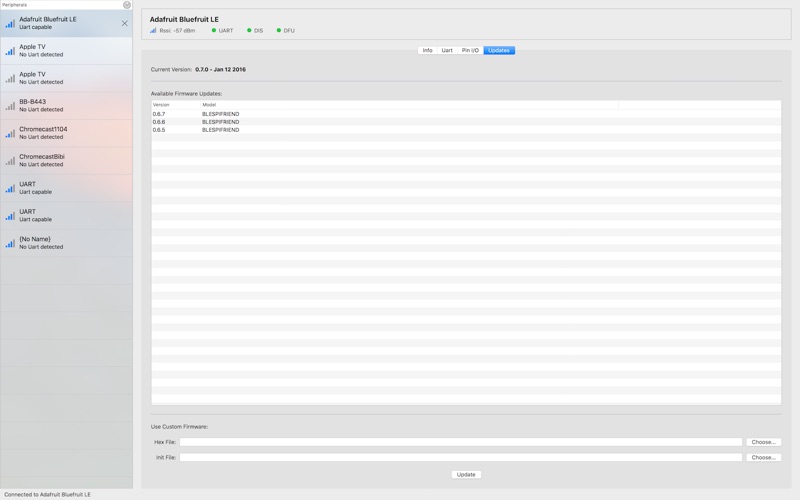Open the Peripherals filter dropdown icon
The height and width of the screenshot is (500, 800).
pyautogui.click(x=127, y=5)
